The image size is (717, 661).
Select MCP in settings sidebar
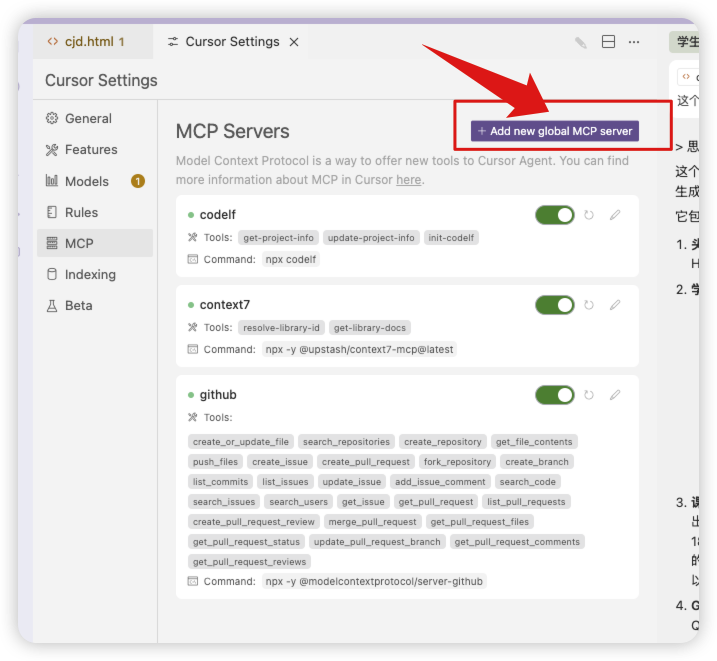click(95, 243)
